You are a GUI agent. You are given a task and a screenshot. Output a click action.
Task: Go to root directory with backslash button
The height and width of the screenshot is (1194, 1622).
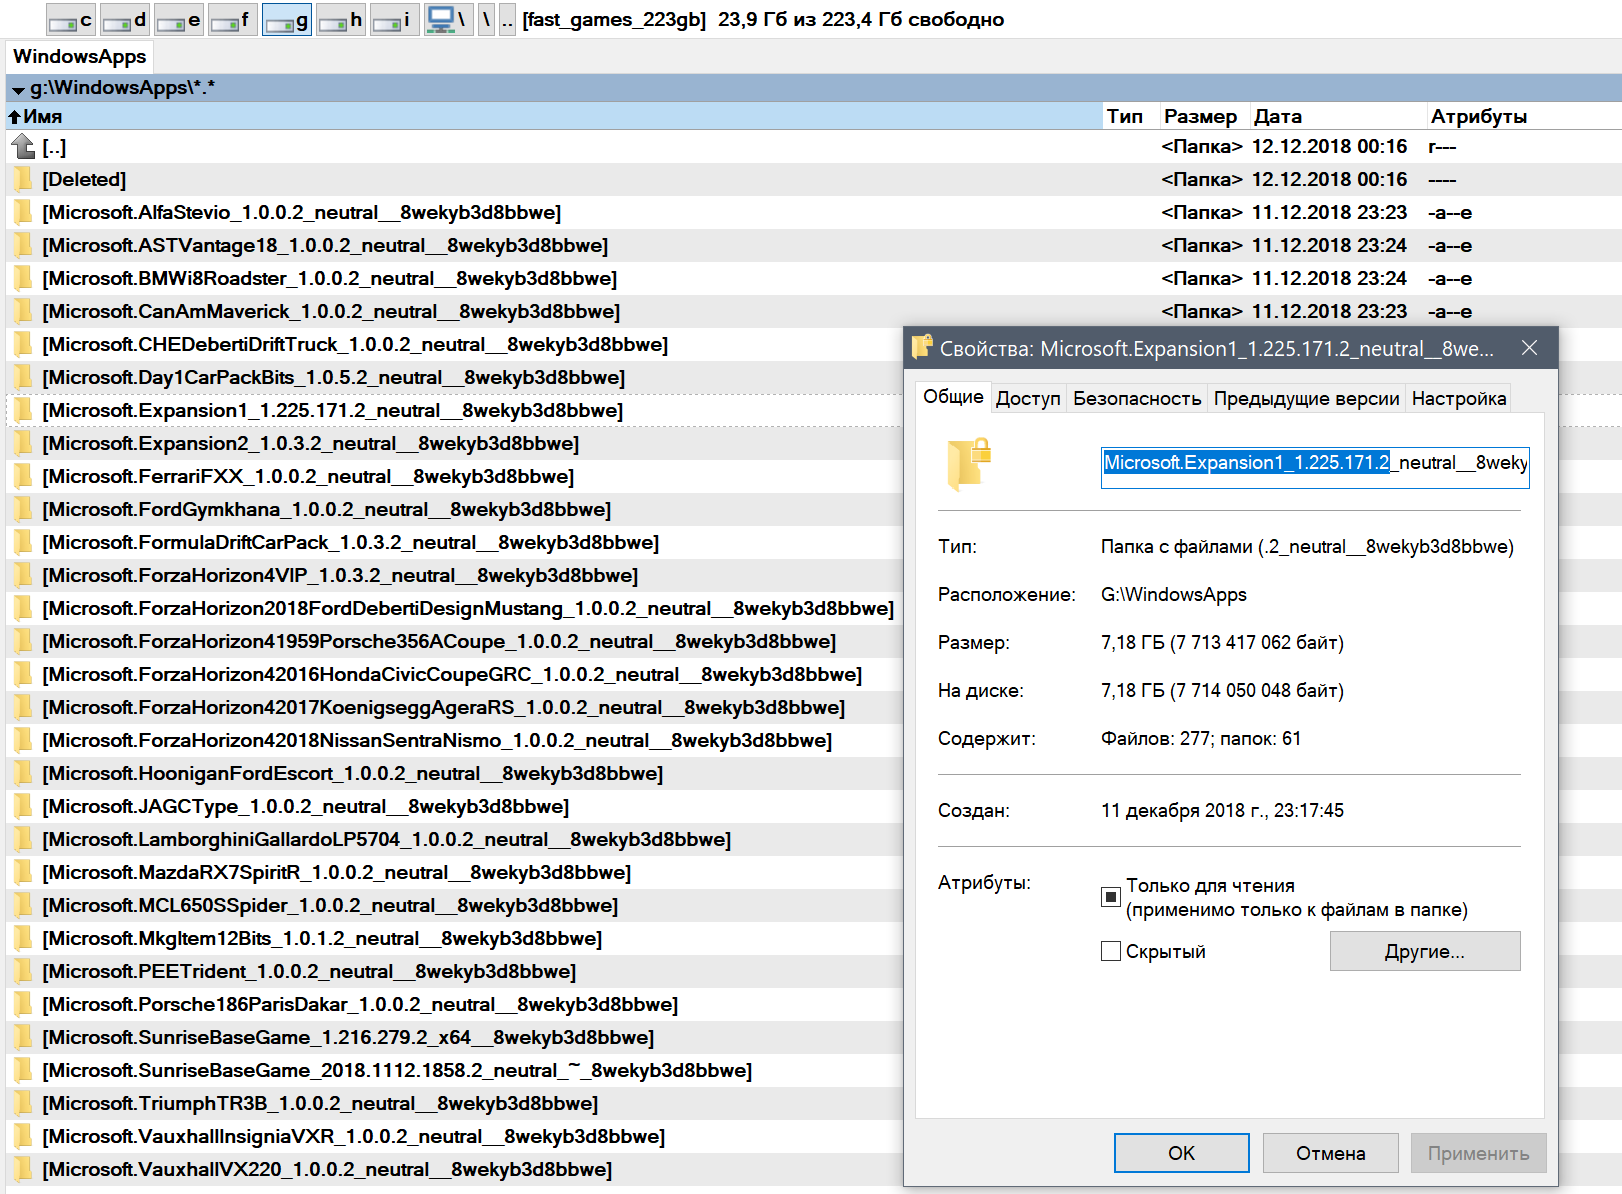coord(487,20)
